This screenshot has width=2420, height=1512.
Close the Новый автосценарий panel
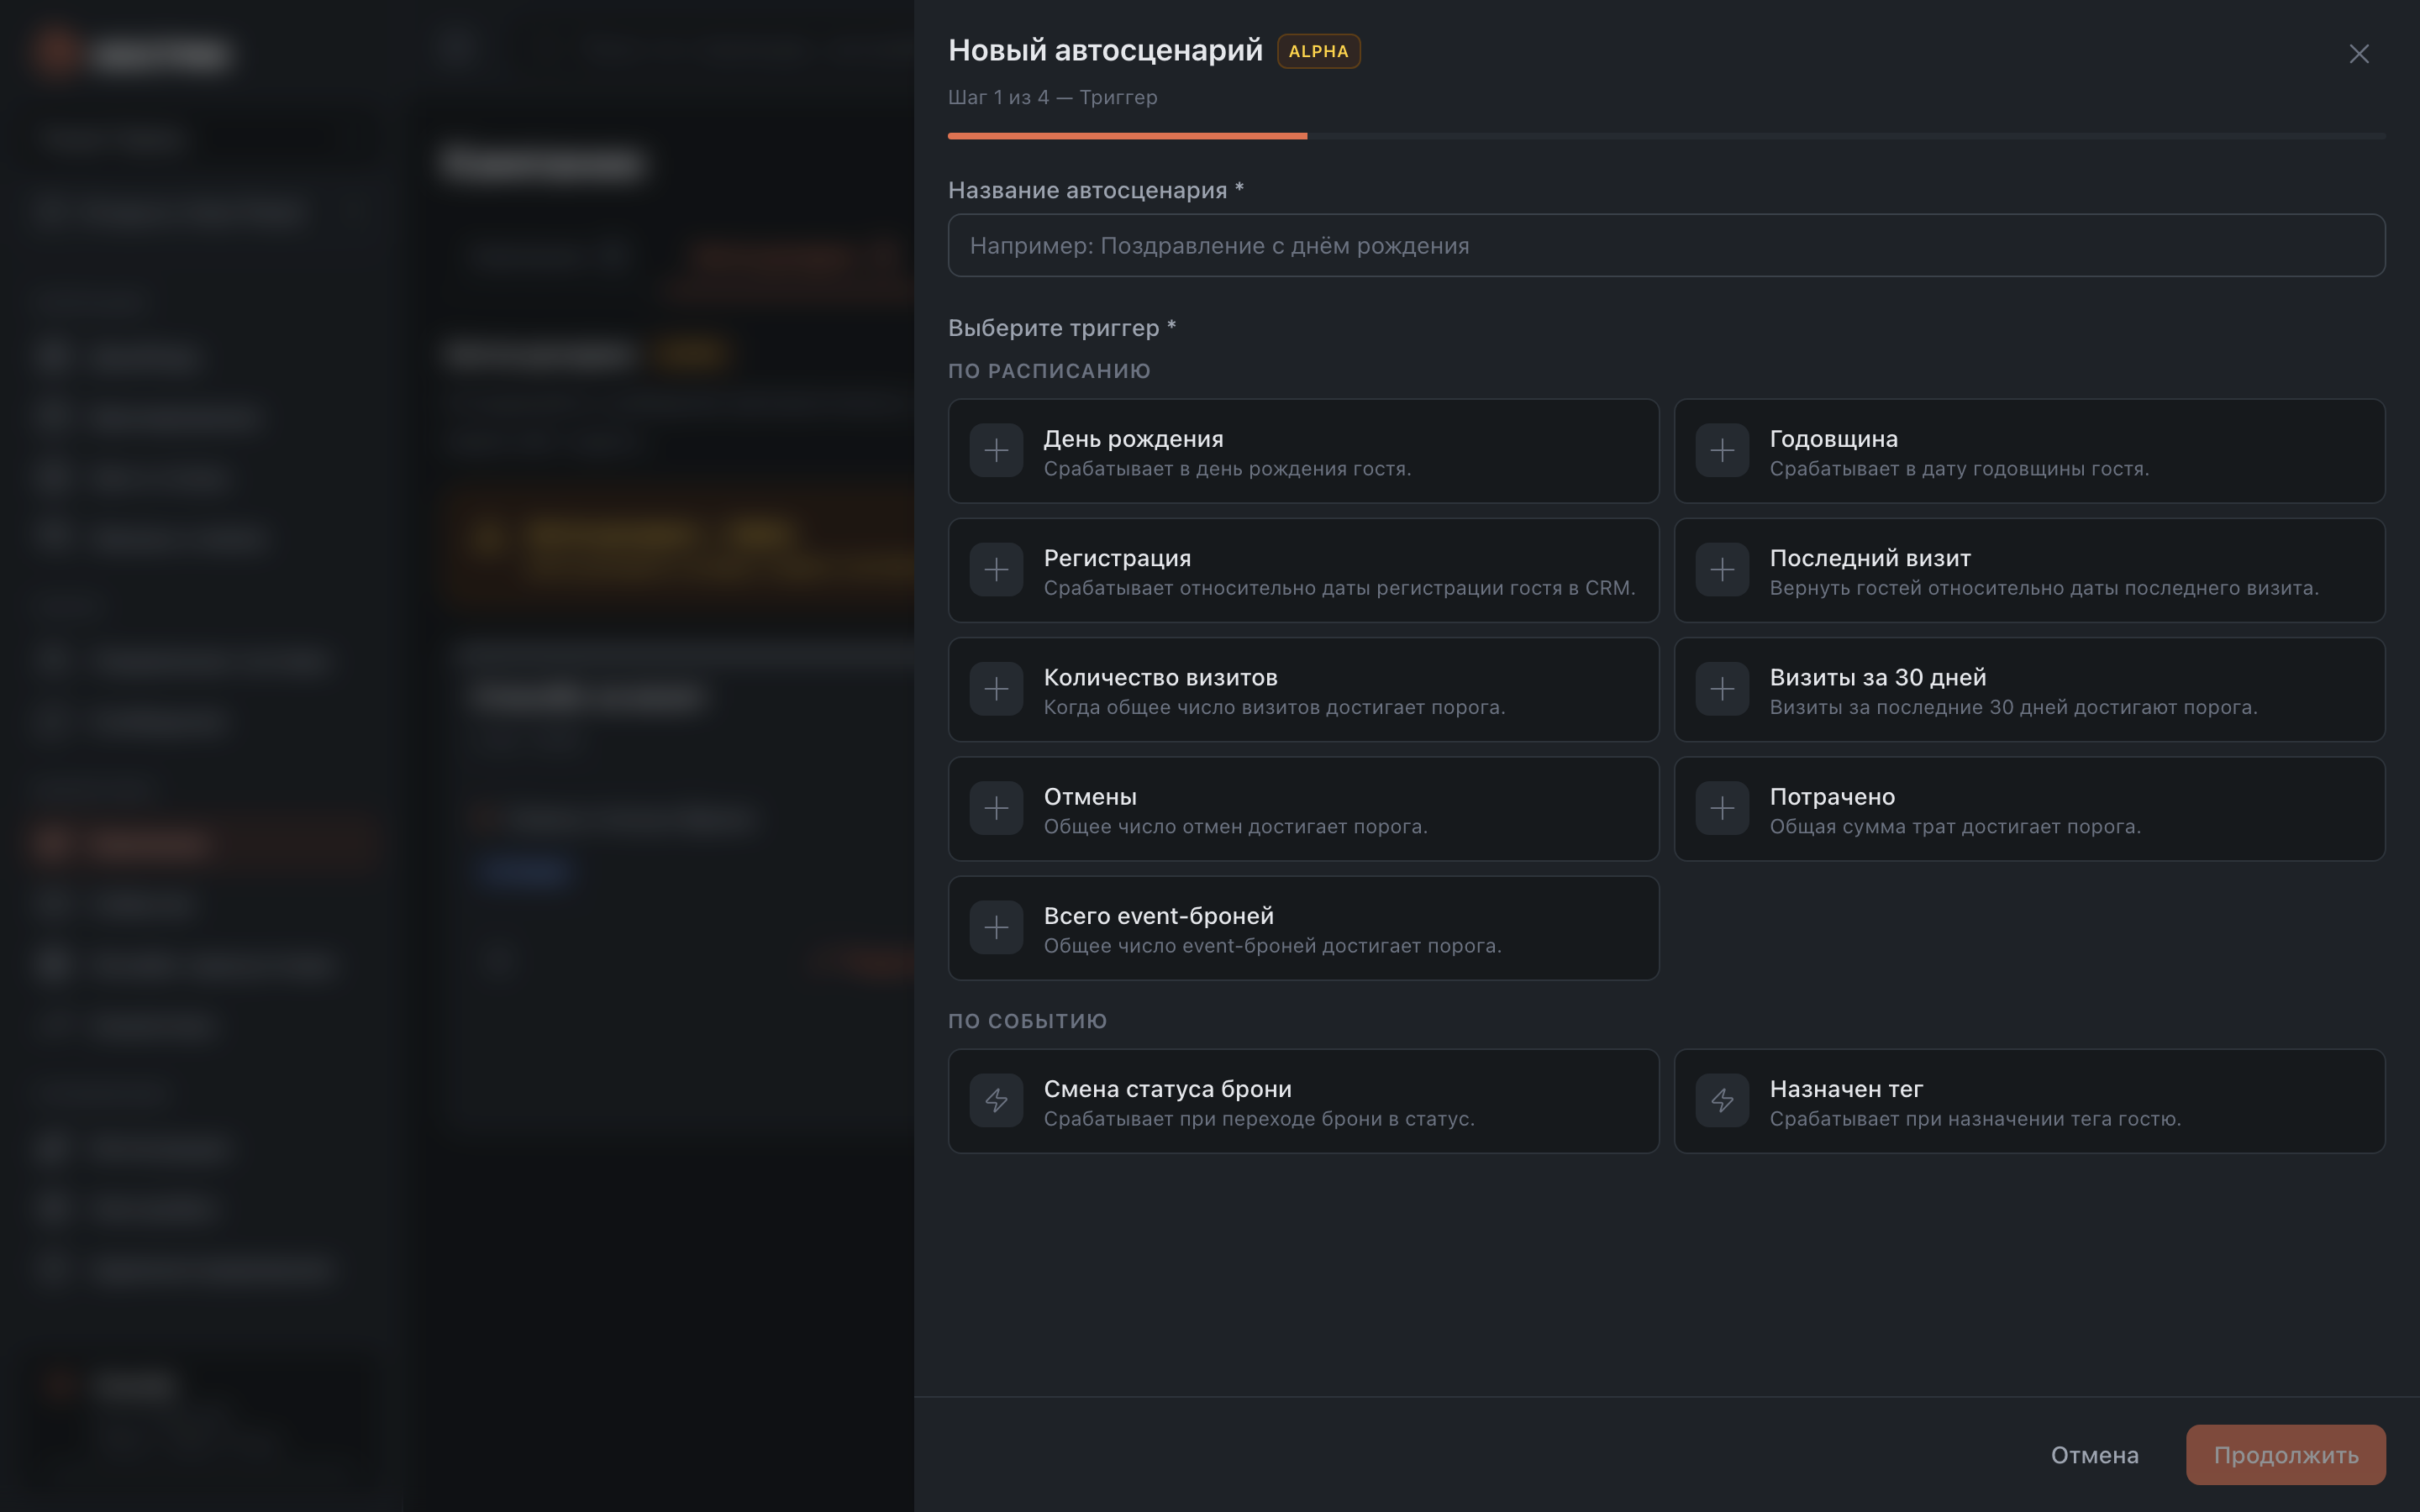pos(2359,54)
